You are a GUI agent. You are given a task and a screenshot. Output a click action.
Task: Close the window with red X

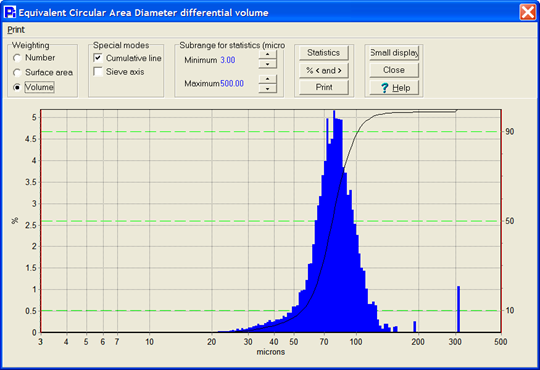528,12
